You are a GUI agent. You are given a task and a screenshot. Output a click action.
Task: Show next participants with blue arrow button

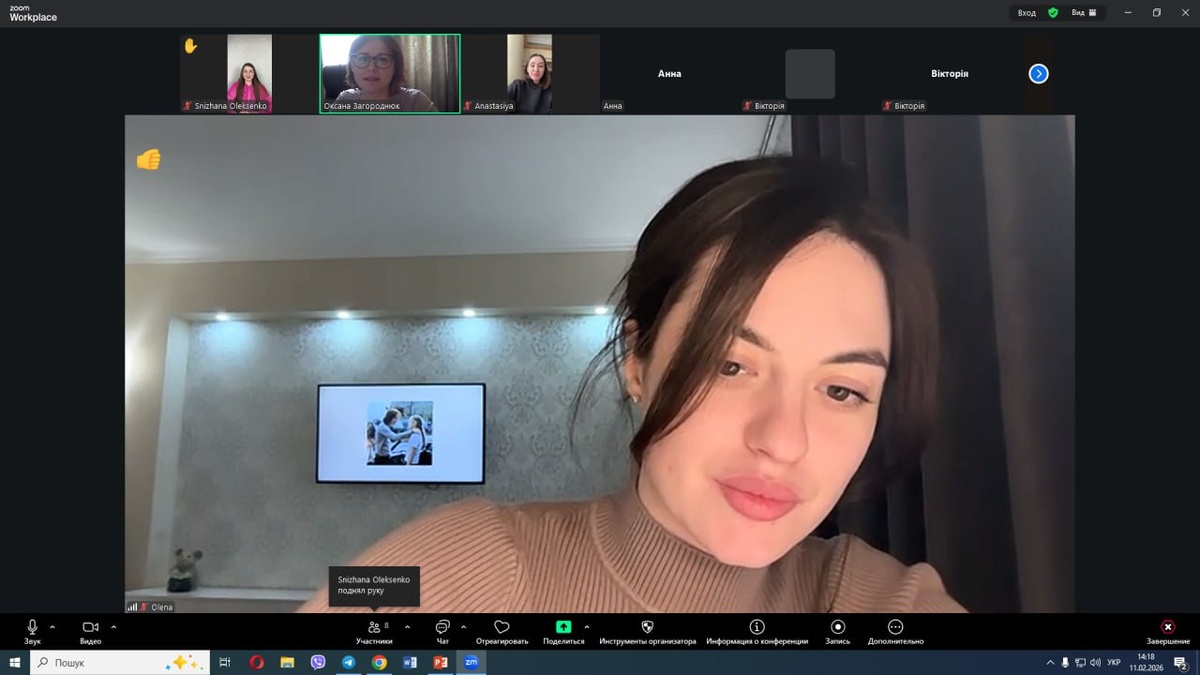1038,74
